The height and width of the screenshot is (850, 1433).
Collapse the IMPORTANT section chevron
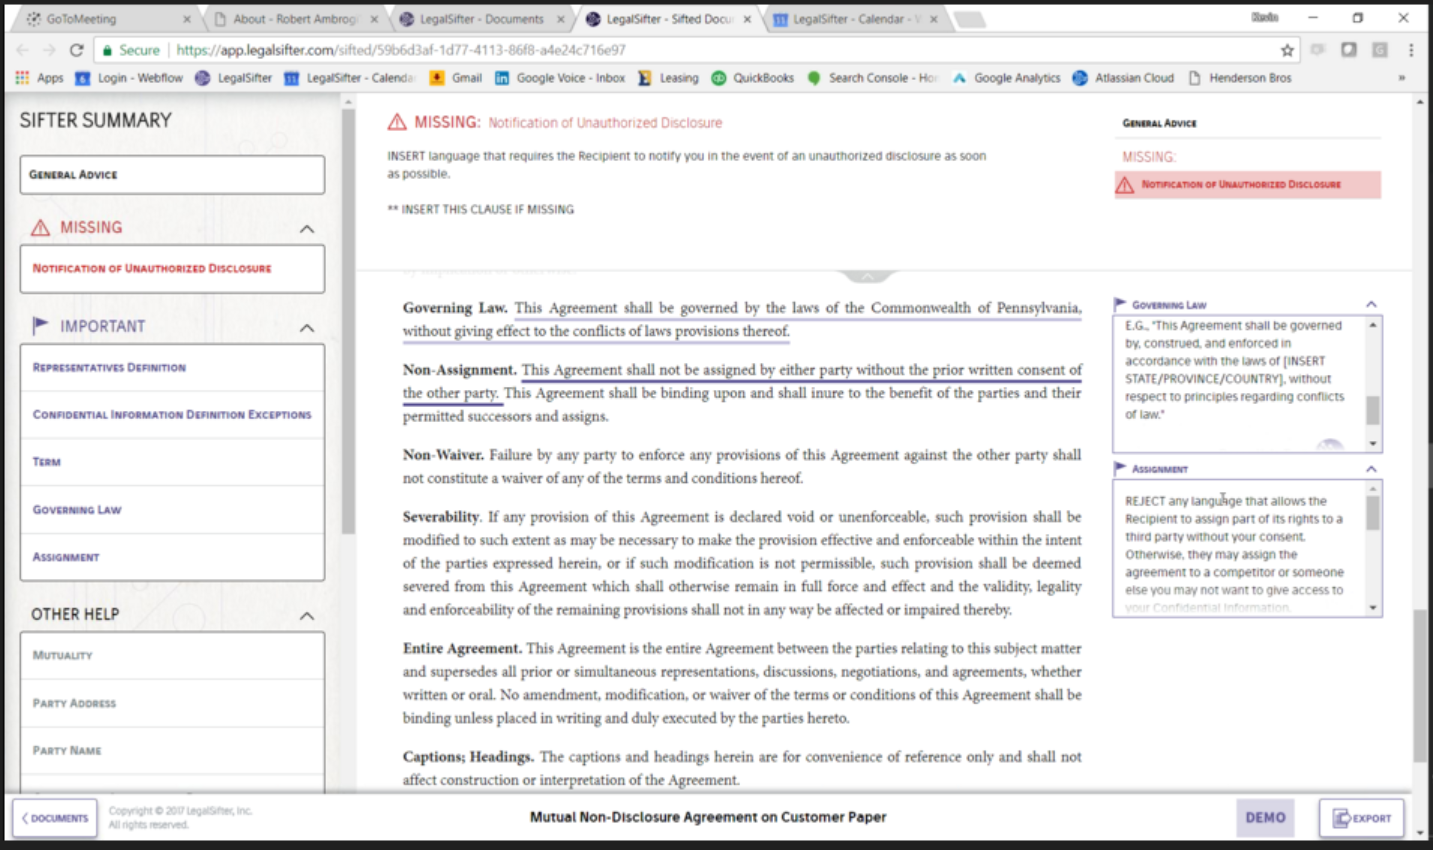(307, 328)
